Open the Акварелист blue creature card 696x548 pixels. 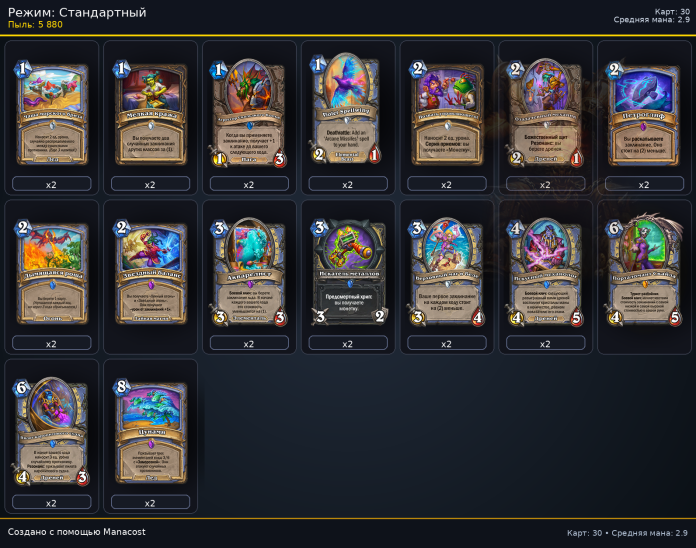tap(249, 272)
